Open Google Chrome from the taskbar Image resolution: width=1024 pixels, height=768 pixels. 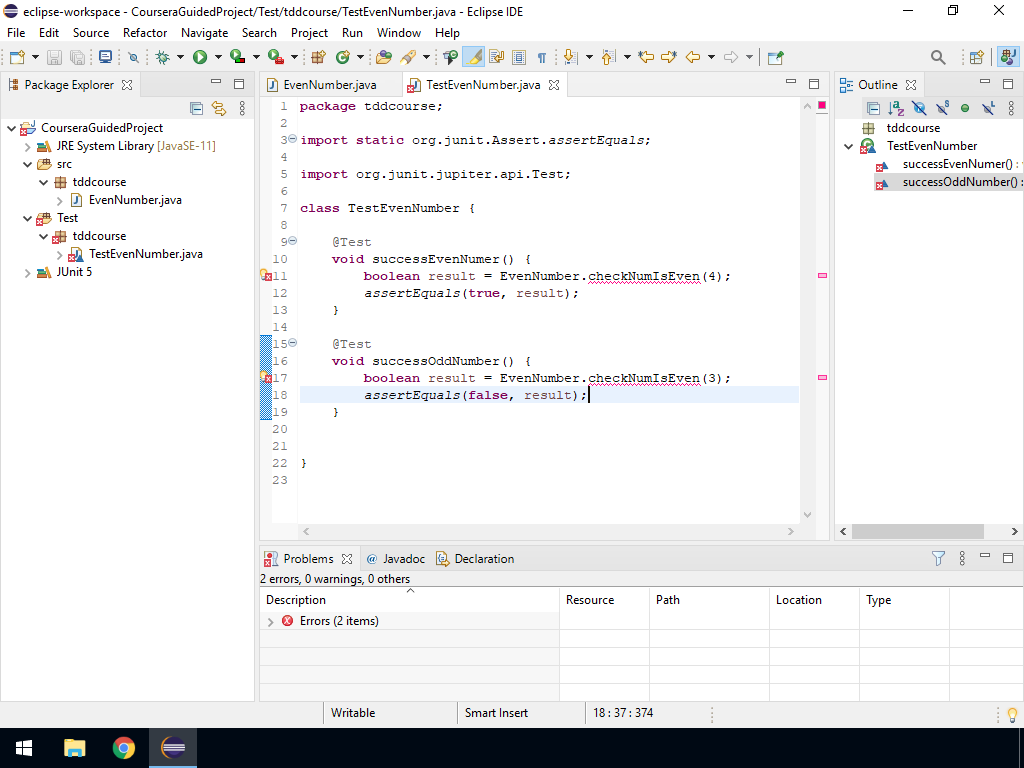[x=124, y=748]
